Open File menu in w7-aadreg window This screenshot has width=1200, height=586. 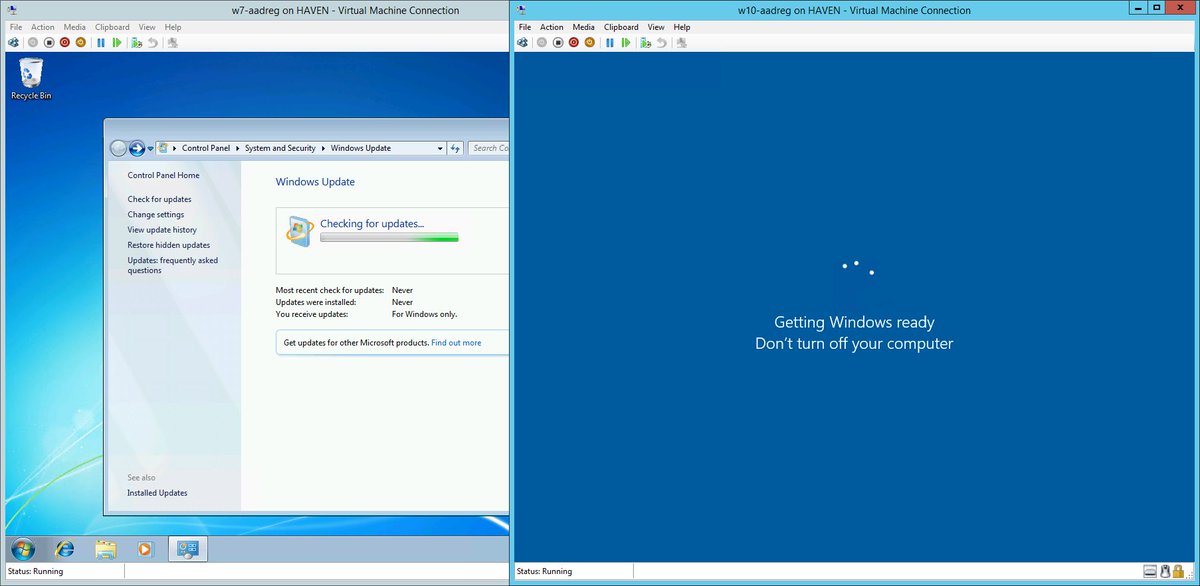point(16,27)
